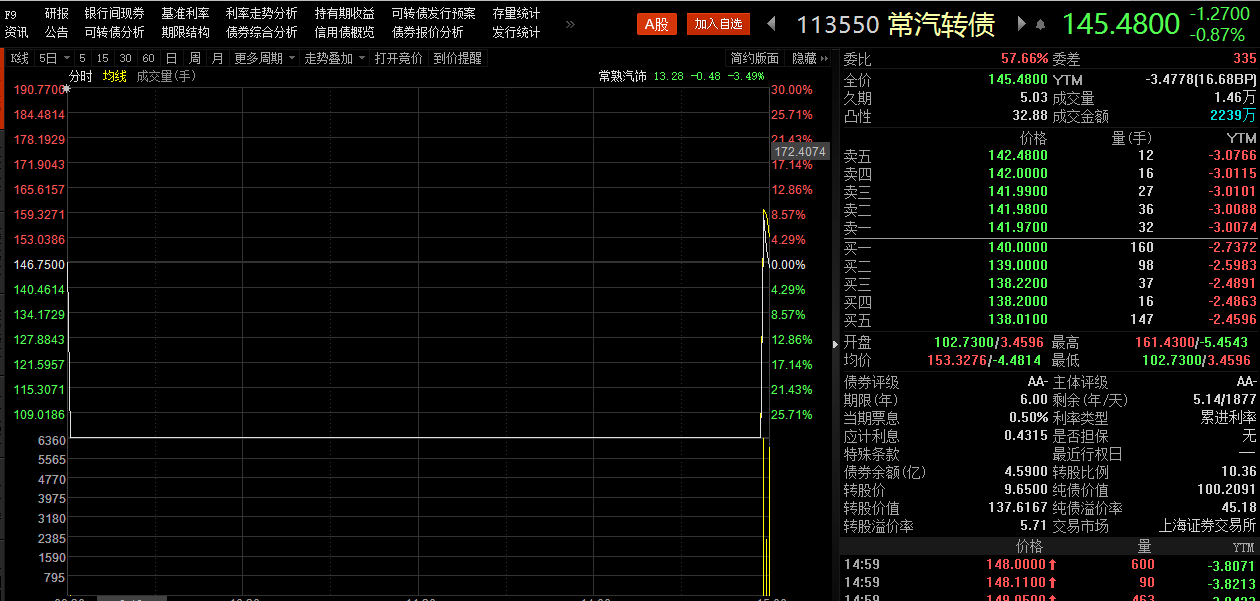Click the up arrow beside 148.1100 trade
The image size is (1260, 601).
(x=1052, y=582)
